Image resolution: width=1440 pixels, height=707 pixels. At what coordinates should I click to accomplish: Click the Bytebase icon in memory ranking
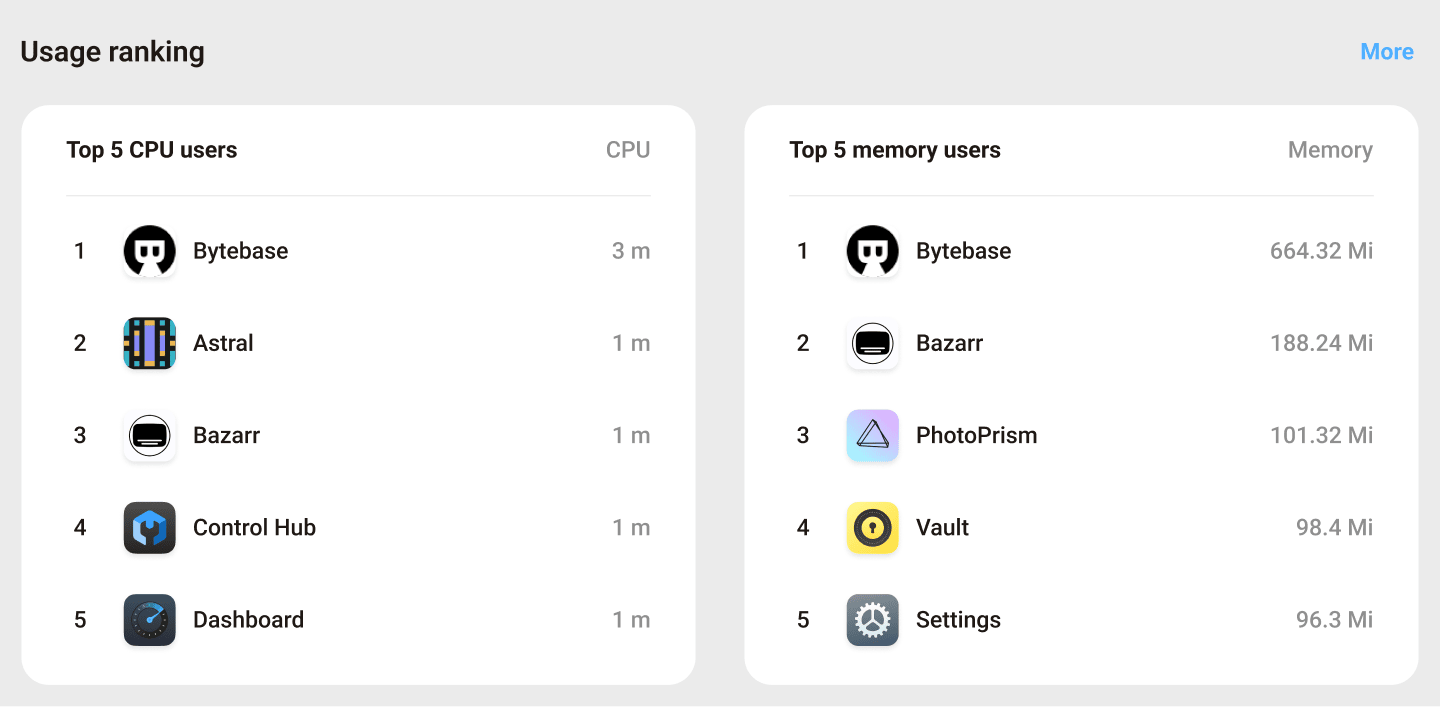pyautogui.click(x=872, y=251)
